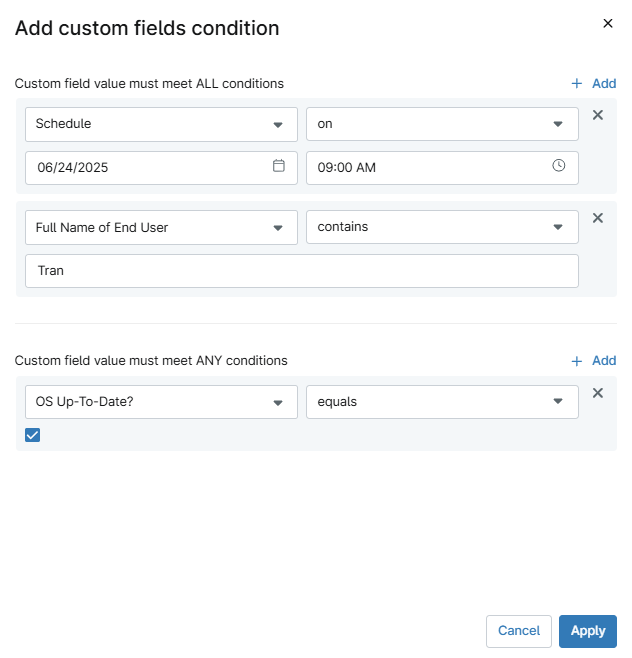Uncheck the OS Up-To-Date value checkbox
The width and height of the screenshot is (632, 658).
tap(33, 435)
